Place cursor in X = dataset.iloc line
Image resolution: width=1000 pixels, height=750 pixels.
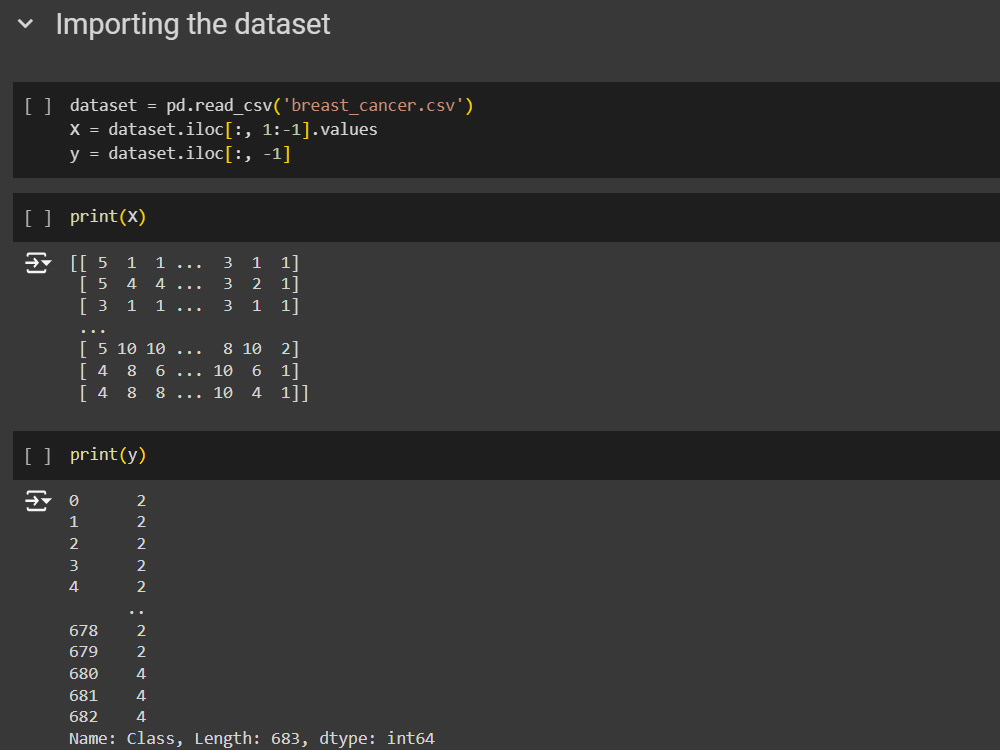point(223,129)
